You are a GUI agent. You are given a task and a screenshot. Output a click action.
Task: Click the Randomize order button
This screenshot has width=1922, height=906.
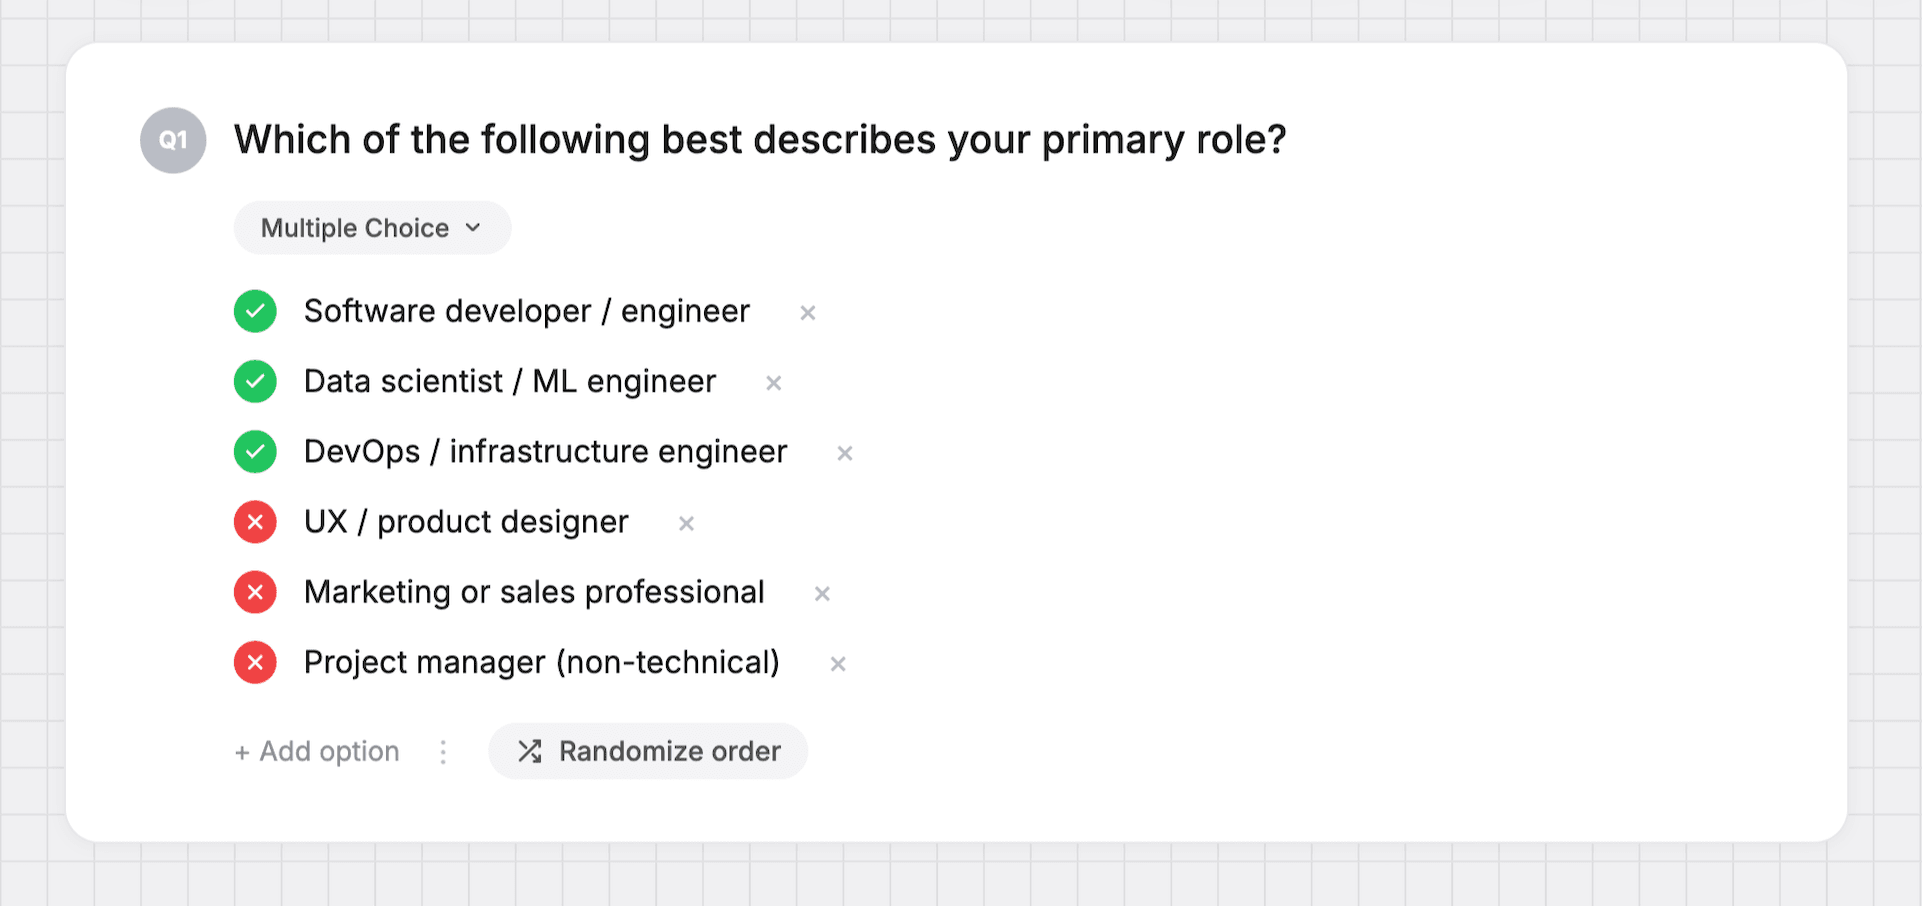[648, 751]
